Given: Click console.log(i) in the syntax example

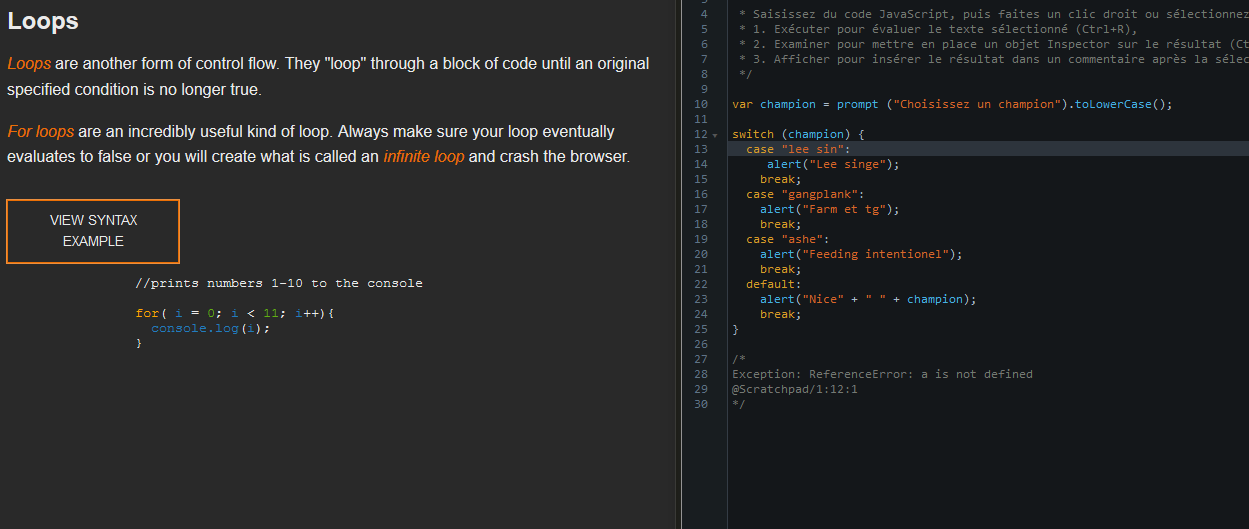Looking at the screenshot, I should pos(210,328).
